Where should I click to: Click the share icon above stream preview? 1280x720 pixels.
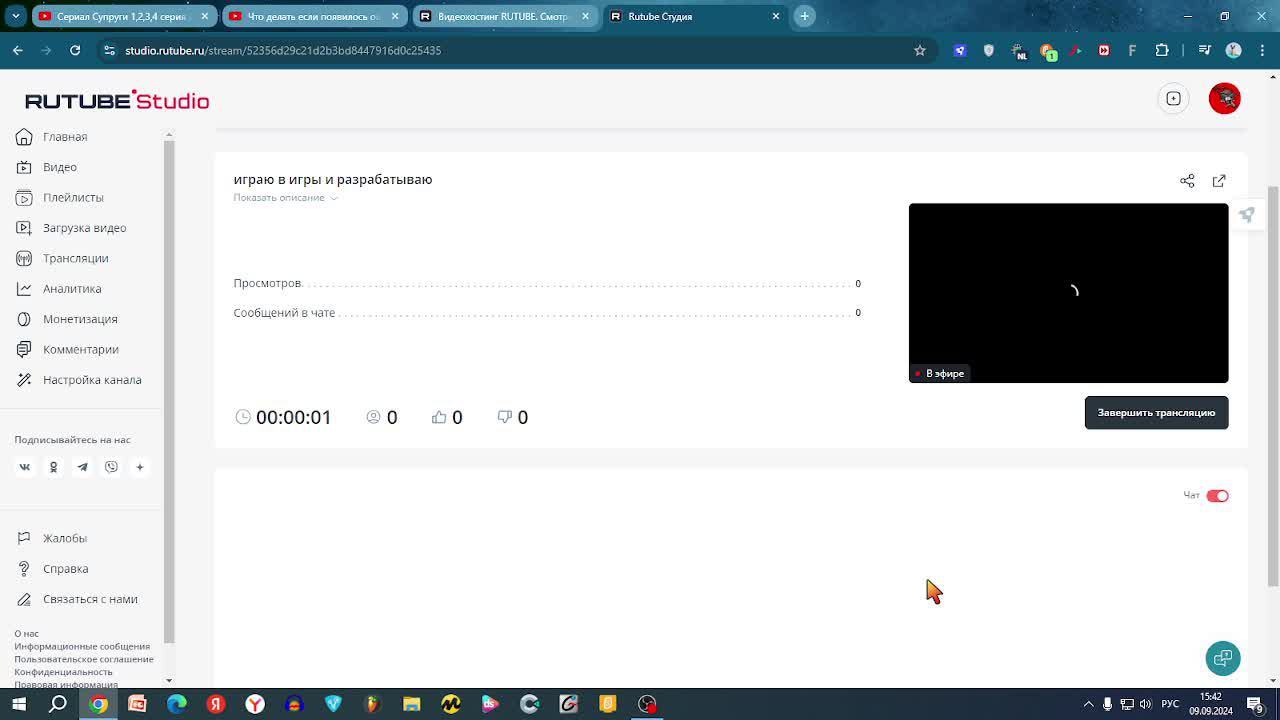[1187, 181]
